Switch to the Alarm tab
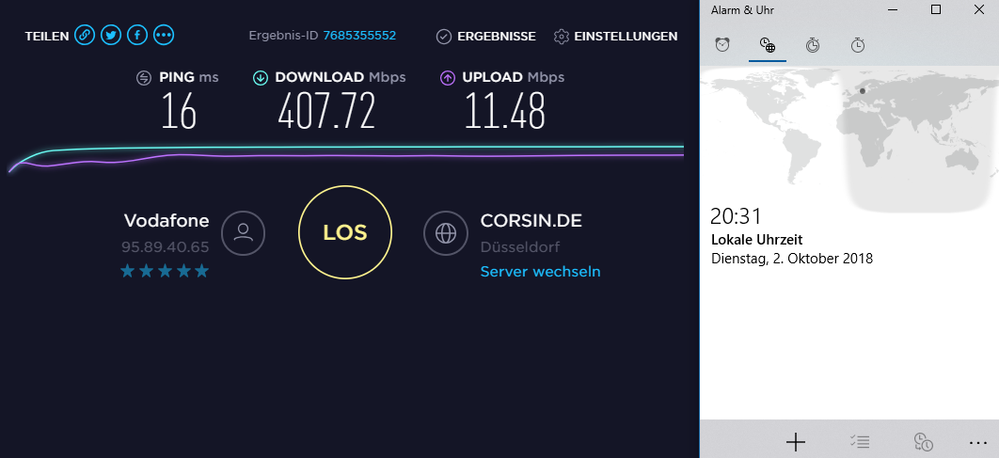Viewport: 999px width, 458px height. [x=722, y=45]
